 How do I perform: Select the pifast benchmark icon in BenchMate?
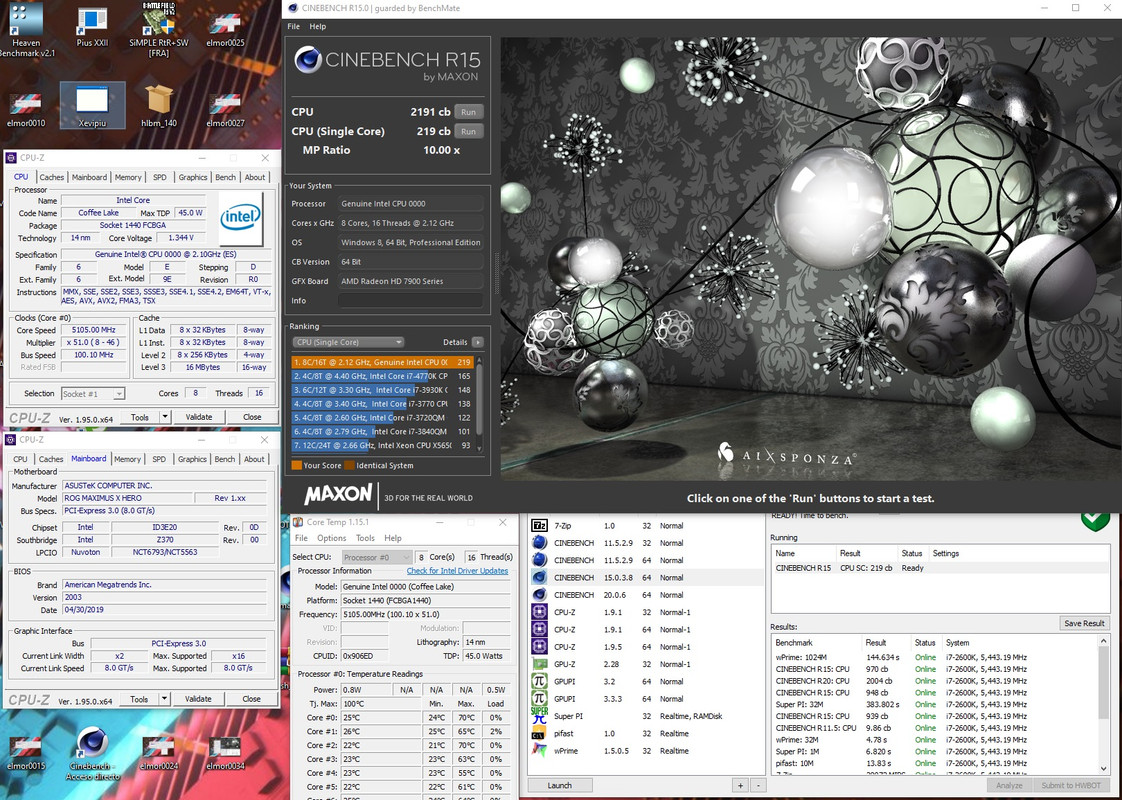[540, 733]
